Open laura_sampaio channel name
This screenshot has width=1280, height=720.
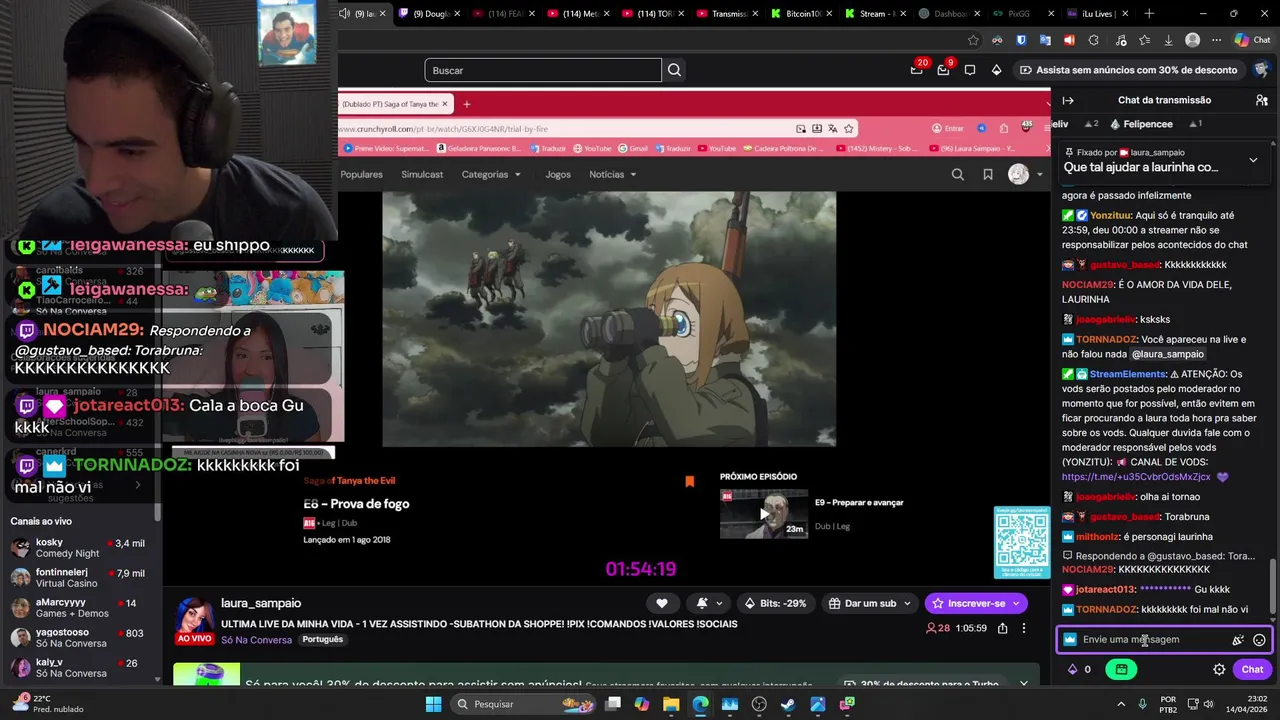click(x=261, y=603)
